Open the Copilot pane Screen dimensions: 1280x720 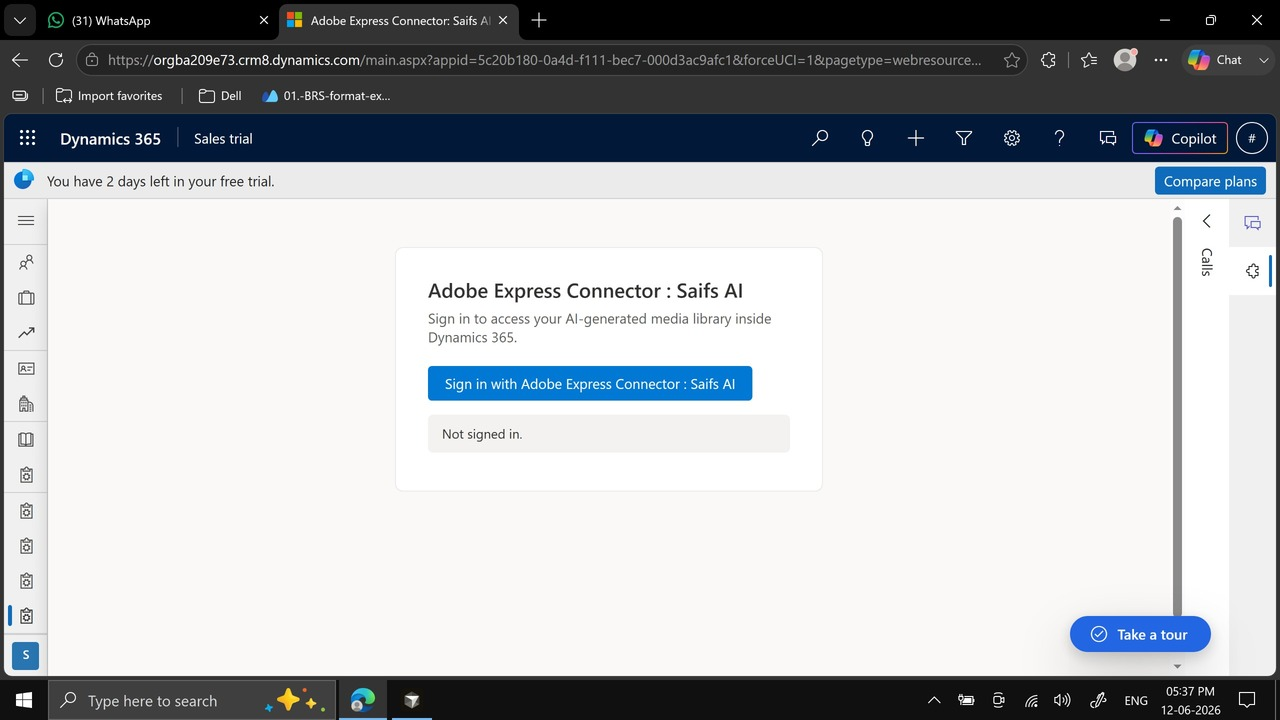tap(1180, 139)
